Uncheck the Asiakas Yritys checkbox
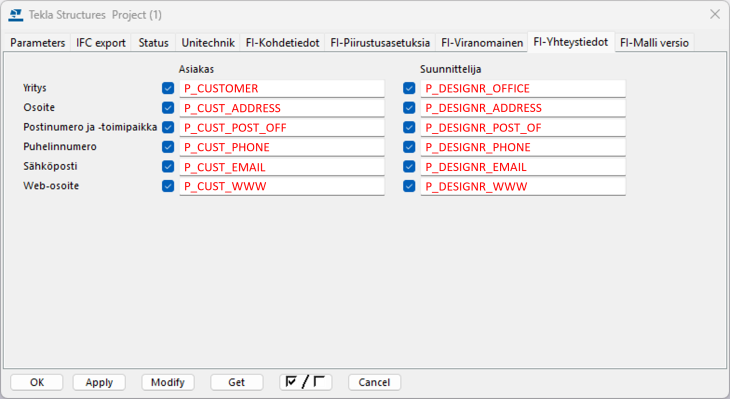Screen dimensions: 730x399 click(168, 88)
